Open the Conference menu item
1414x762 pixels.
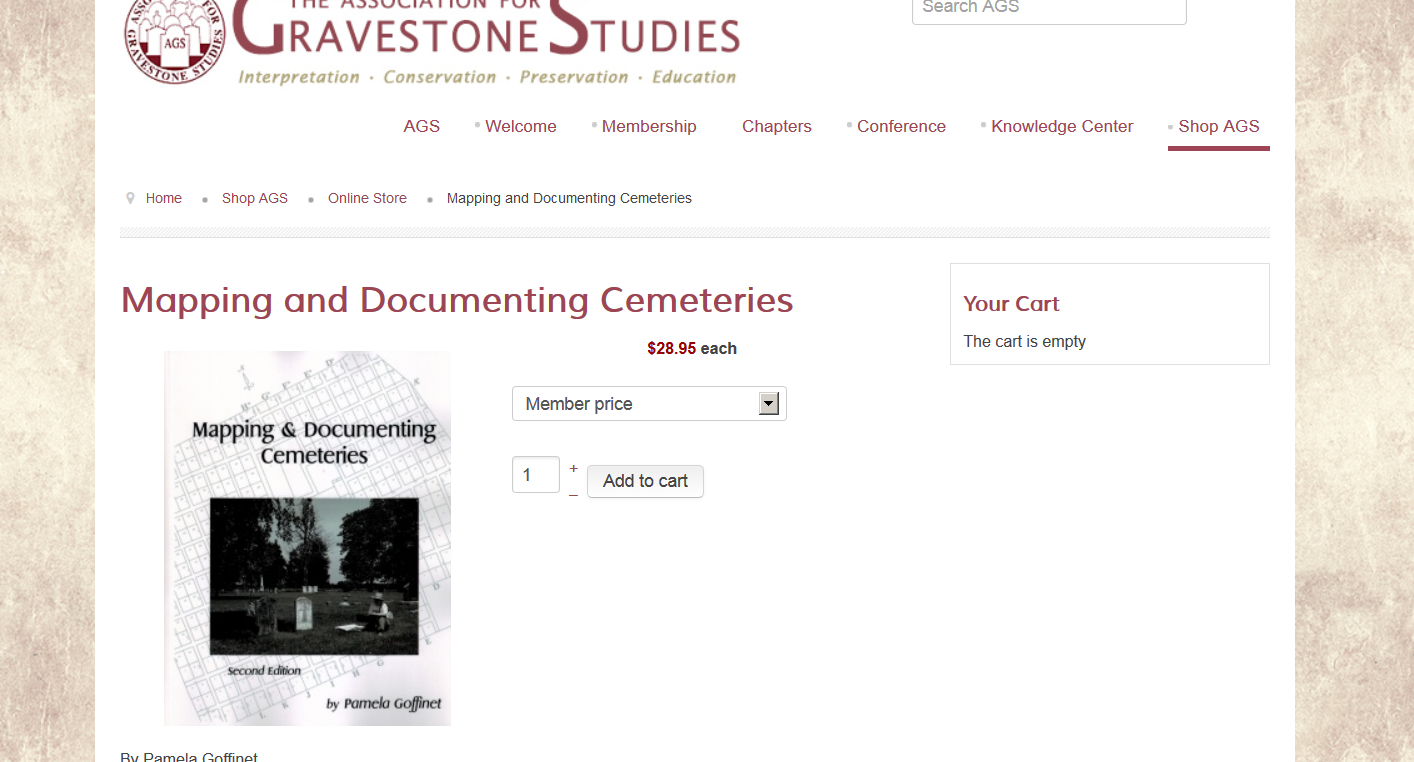tap(901, 126)
